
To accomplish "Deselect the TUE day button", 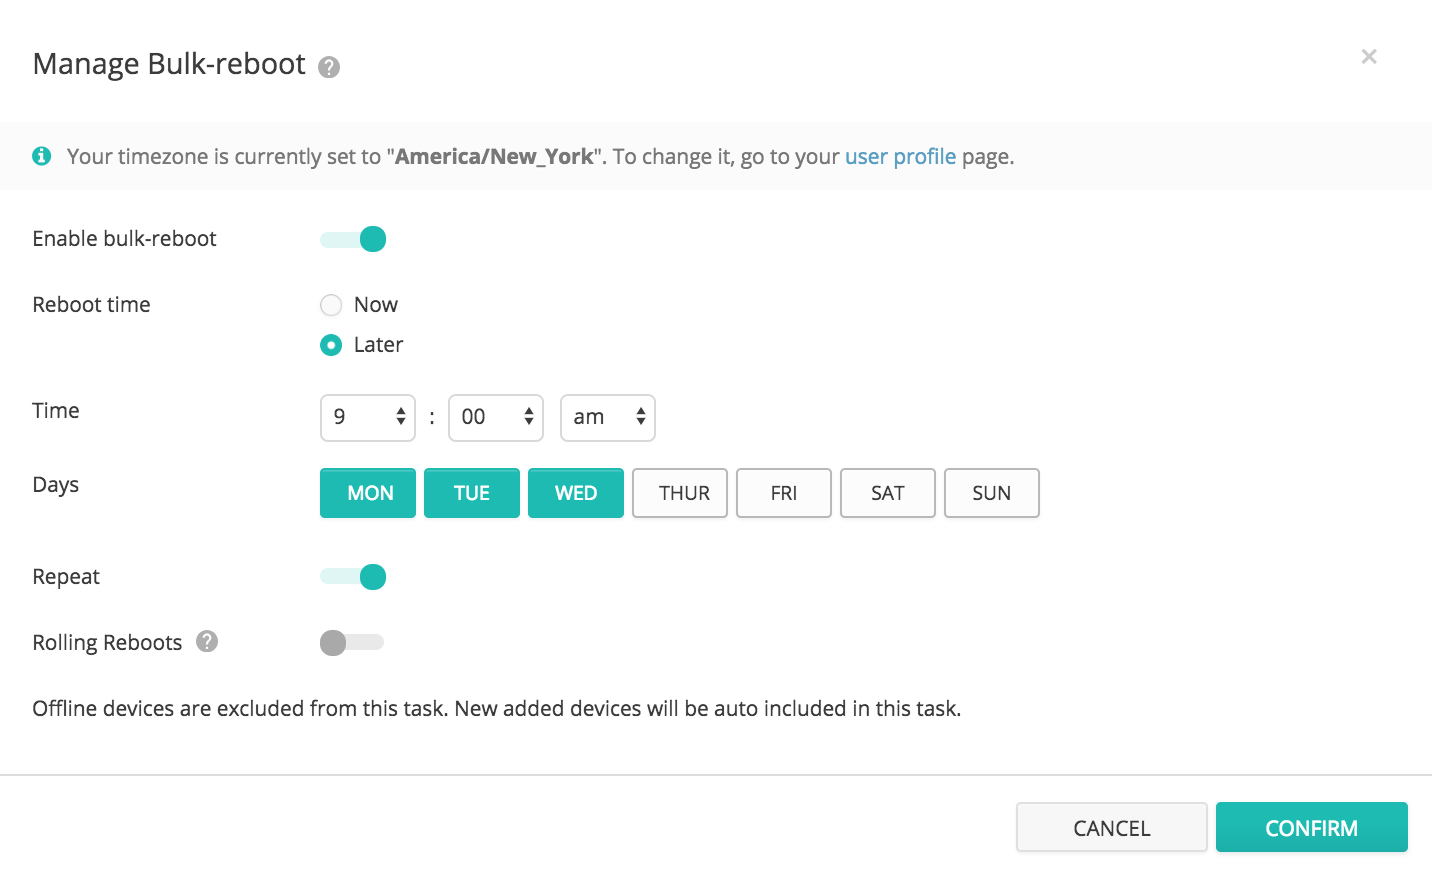I will click(x=472, y=493).
